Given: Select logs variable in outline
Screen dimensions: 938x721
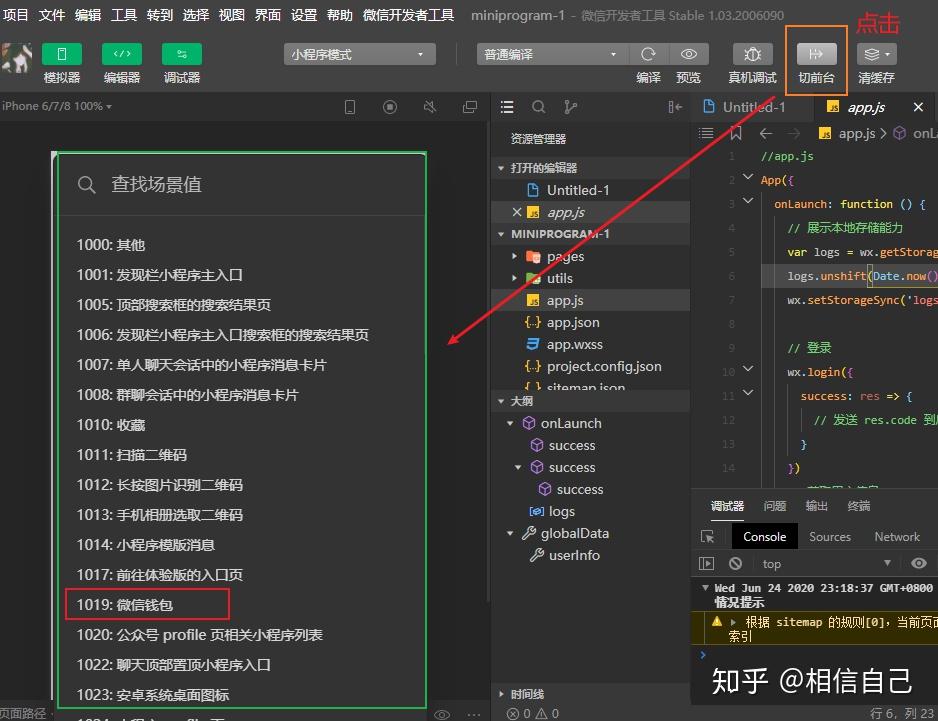Looking at the screenshot, I should 562,512.
